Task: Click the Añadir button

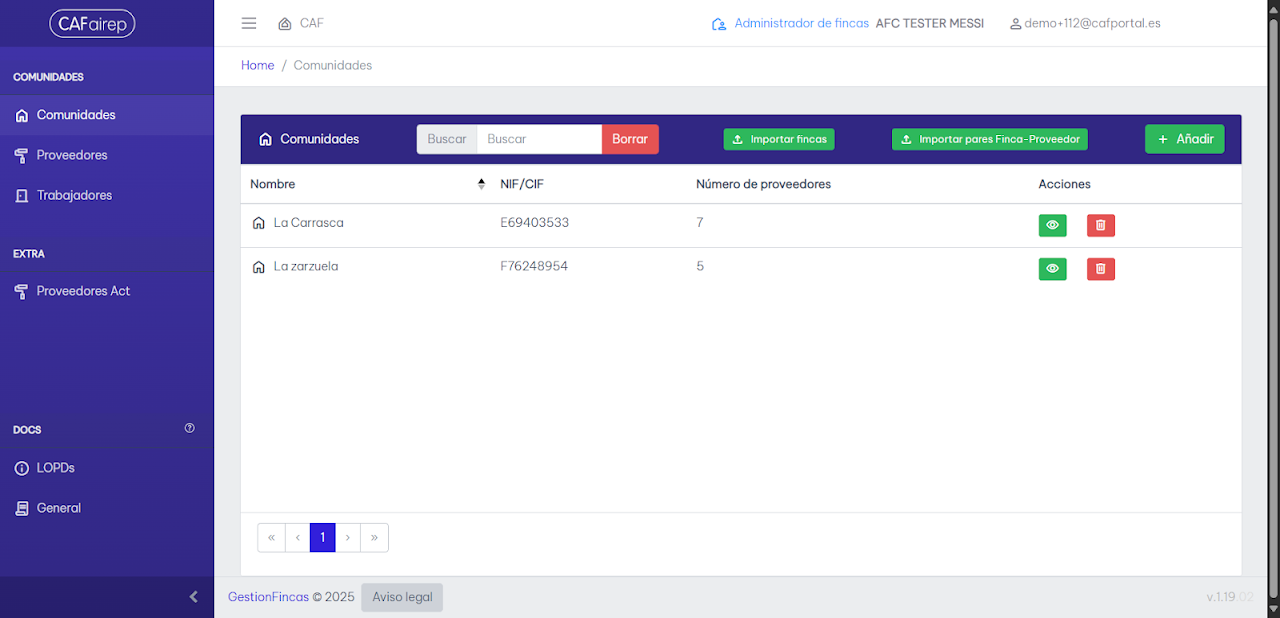Action: click(1185, 139)
